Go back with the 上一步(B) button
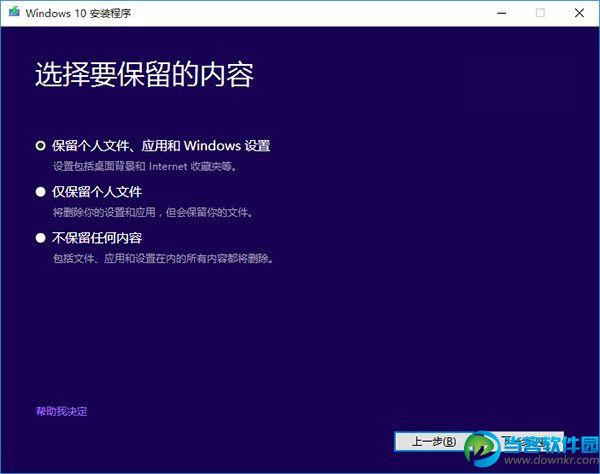The height and width of the screenshot is (474, 600). pyautogui.click(x=433, y=441)
